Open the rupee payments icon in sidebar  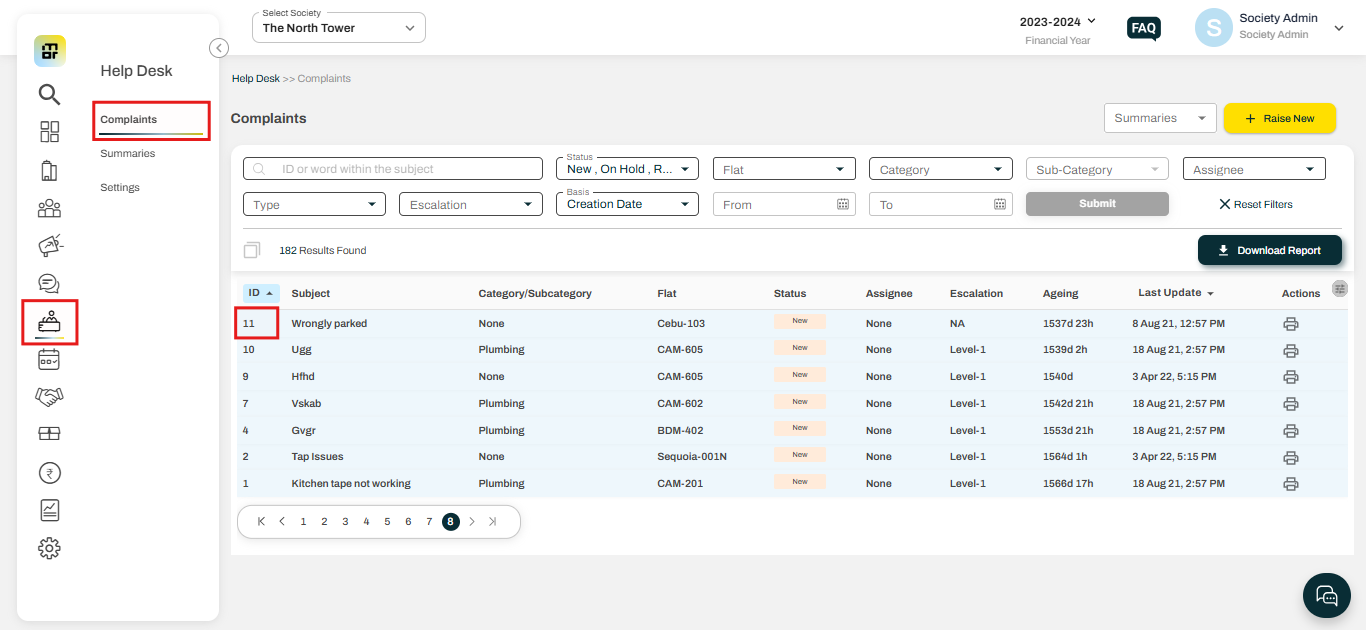tap(48, 471)
